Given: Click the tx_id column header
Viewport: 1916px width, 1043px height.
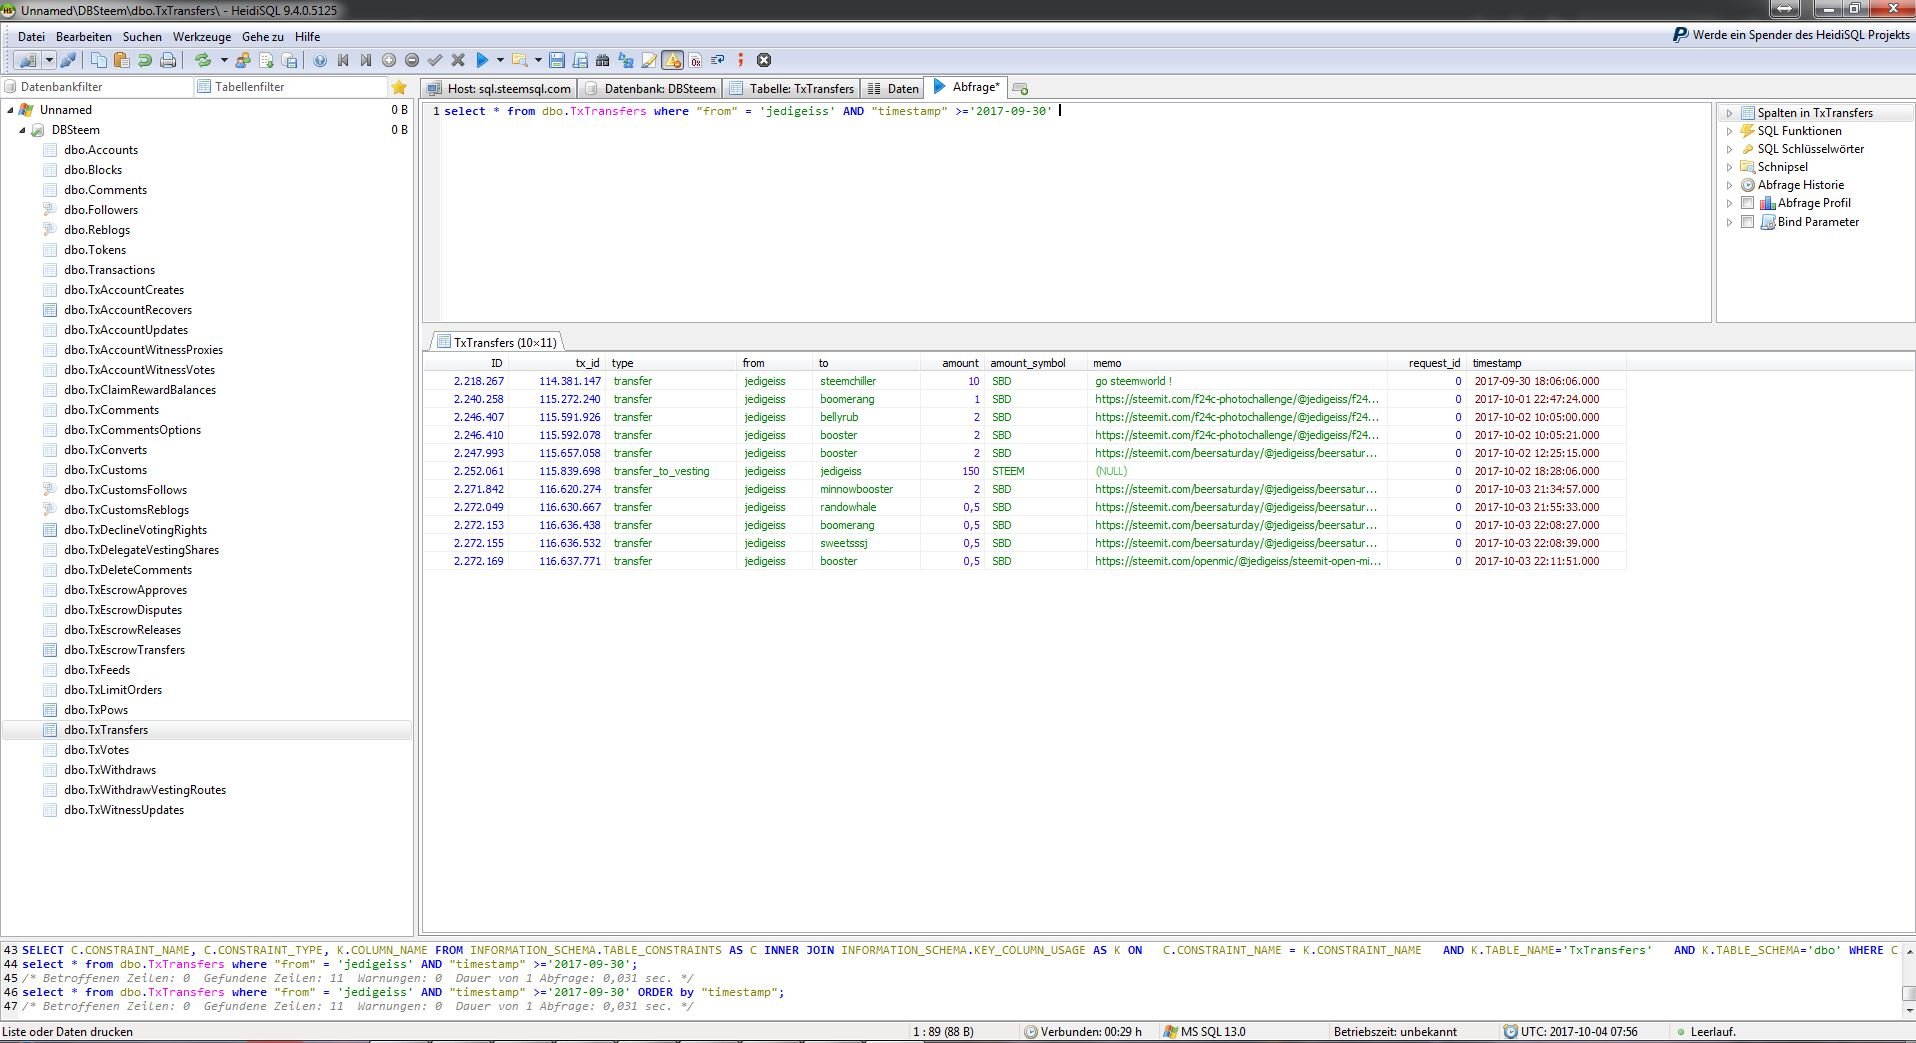Looking at the screenshot, I should coord(557,363).
